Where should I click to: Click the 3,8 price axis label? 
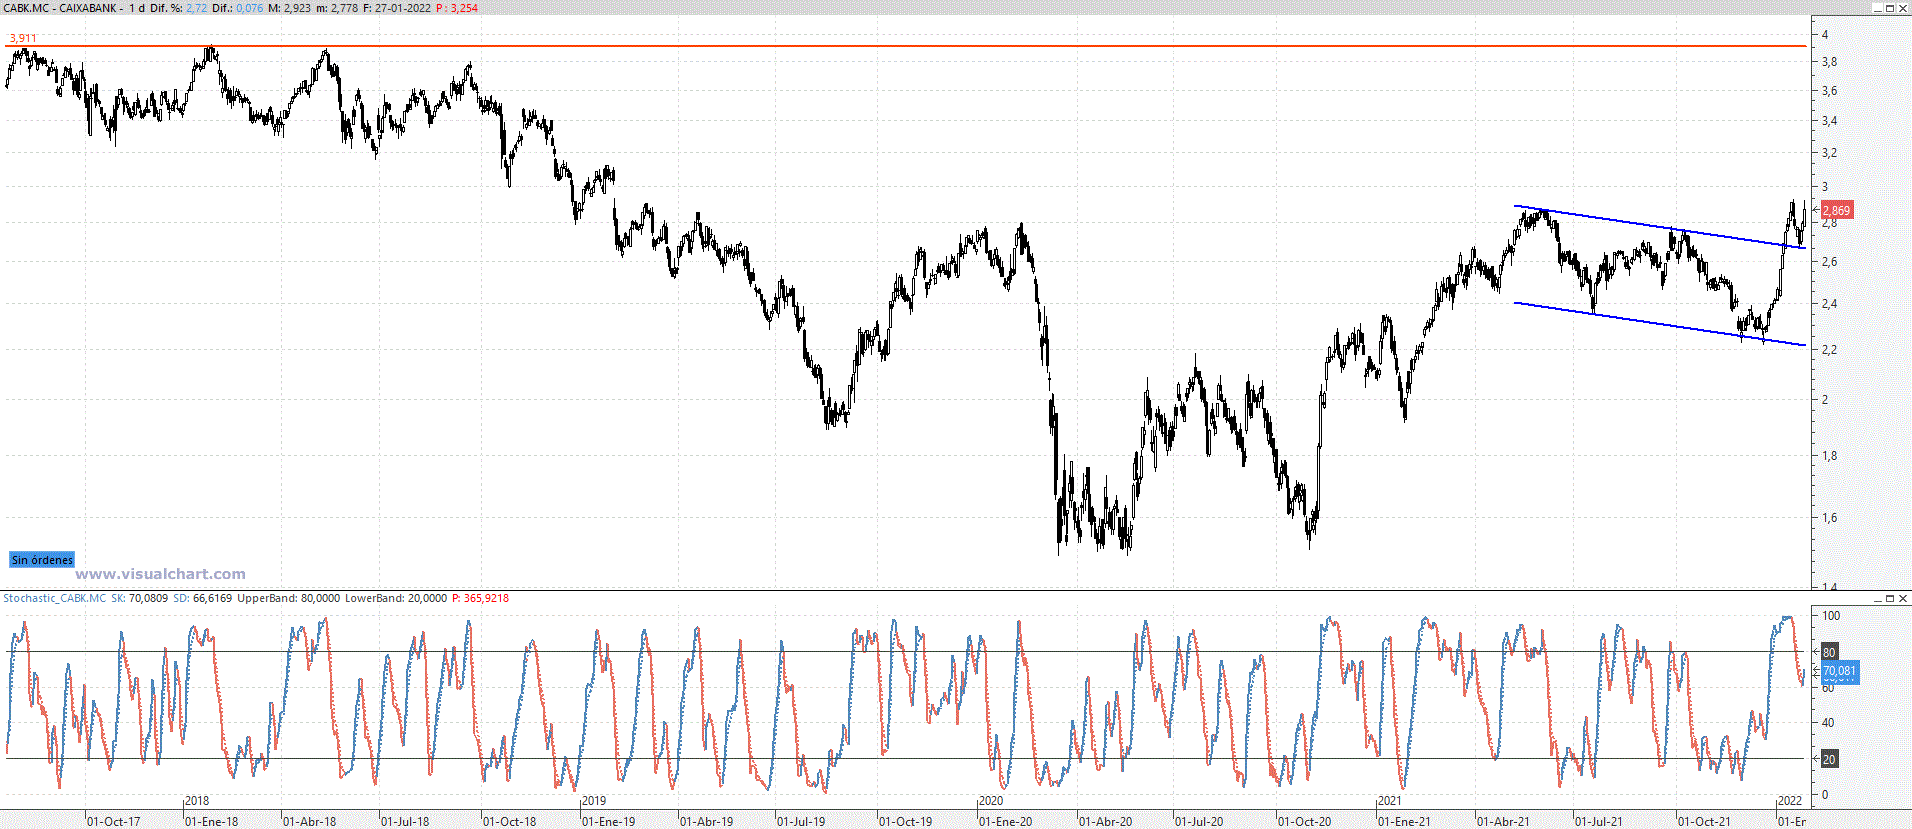click(x=1829, y=62)
